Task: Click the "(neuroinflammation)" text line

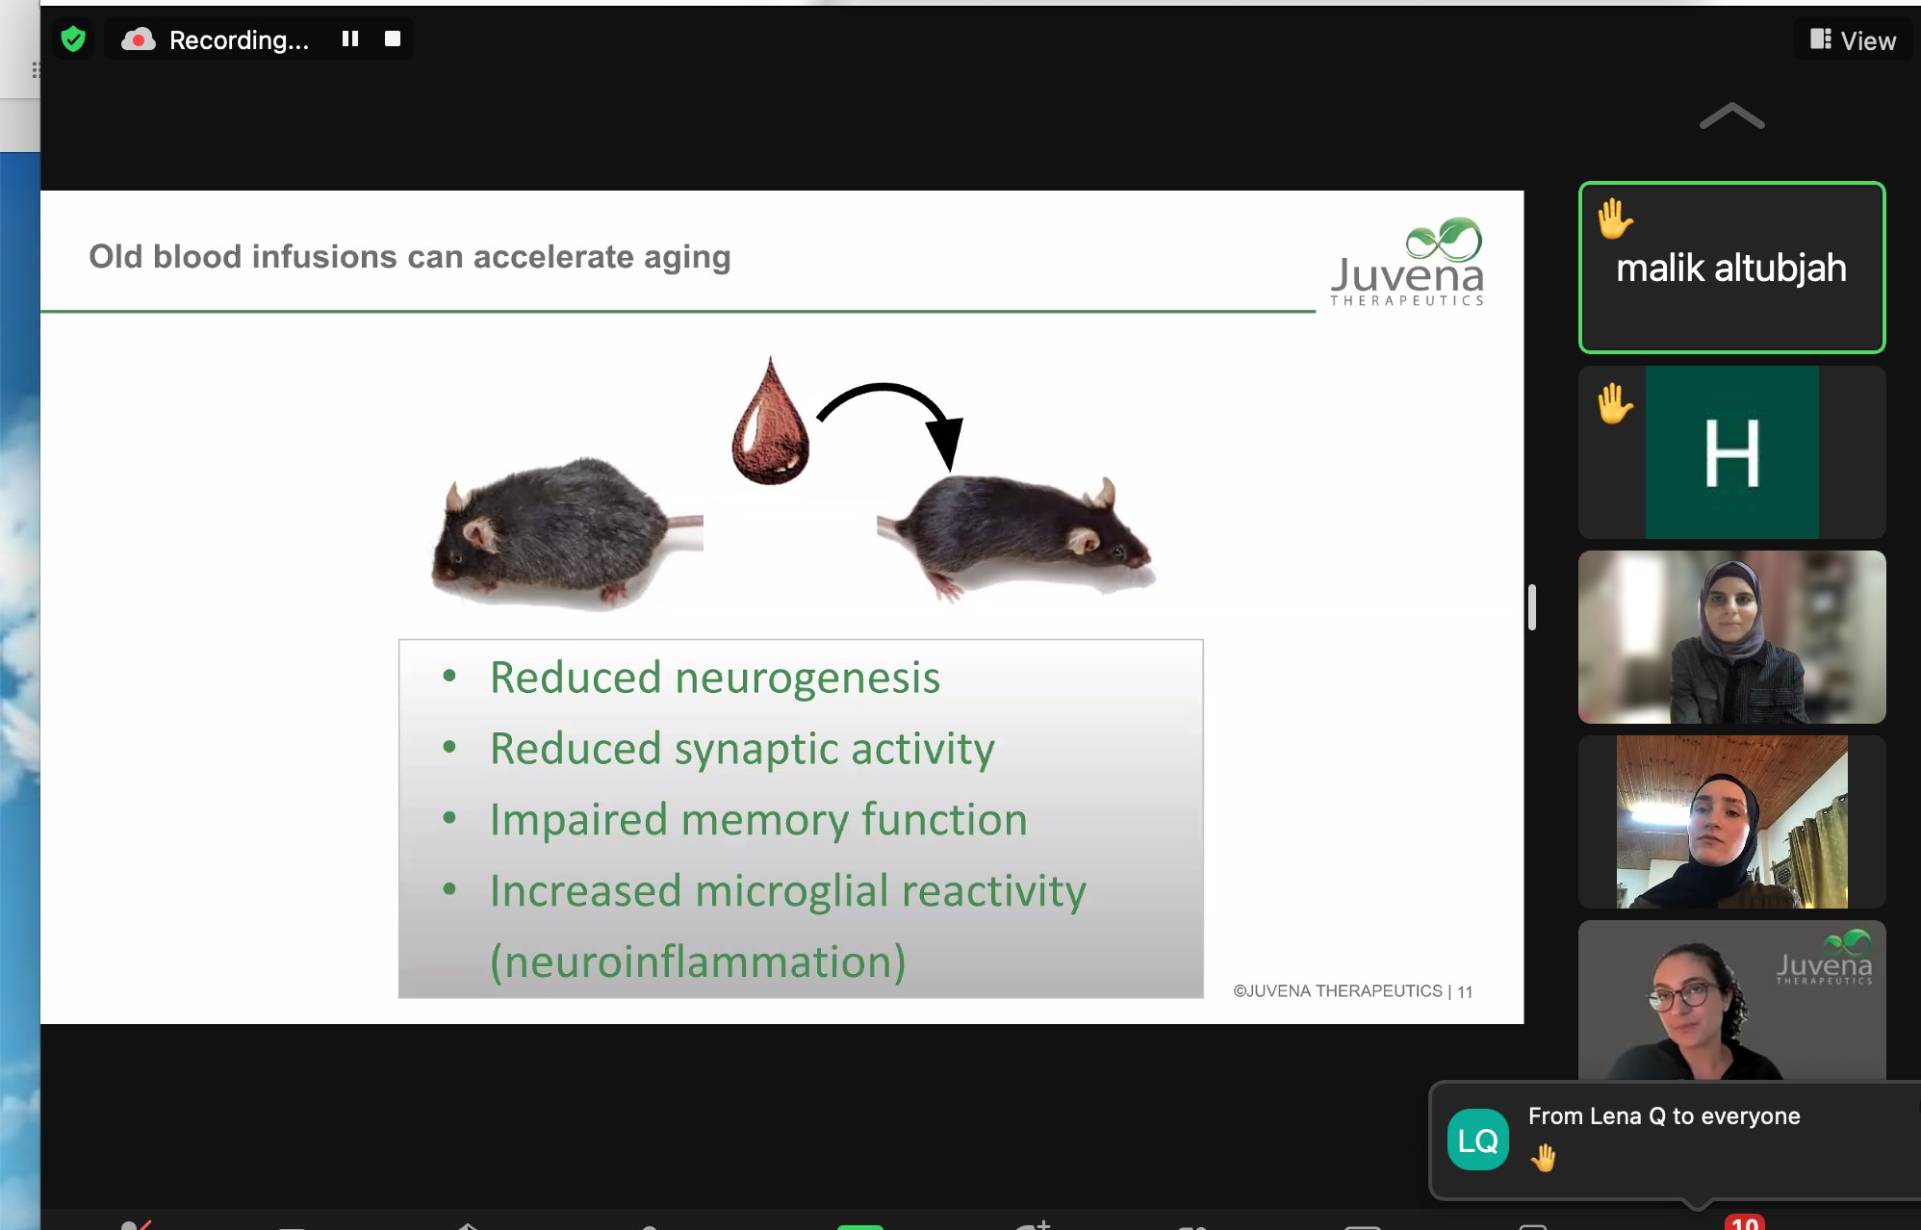Action: click(x=698, y=961)
